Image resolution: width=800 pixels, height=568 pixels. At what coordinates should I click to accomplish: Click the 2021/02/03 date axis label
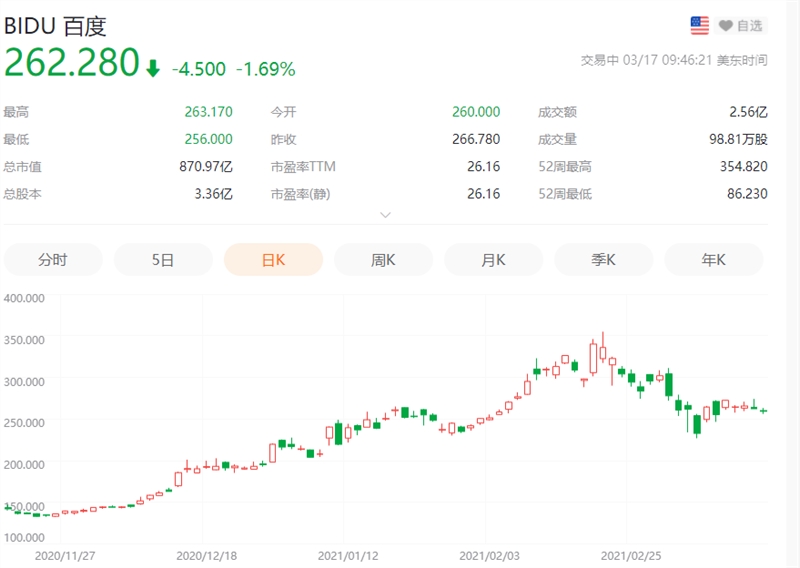(x=489, y=556)
